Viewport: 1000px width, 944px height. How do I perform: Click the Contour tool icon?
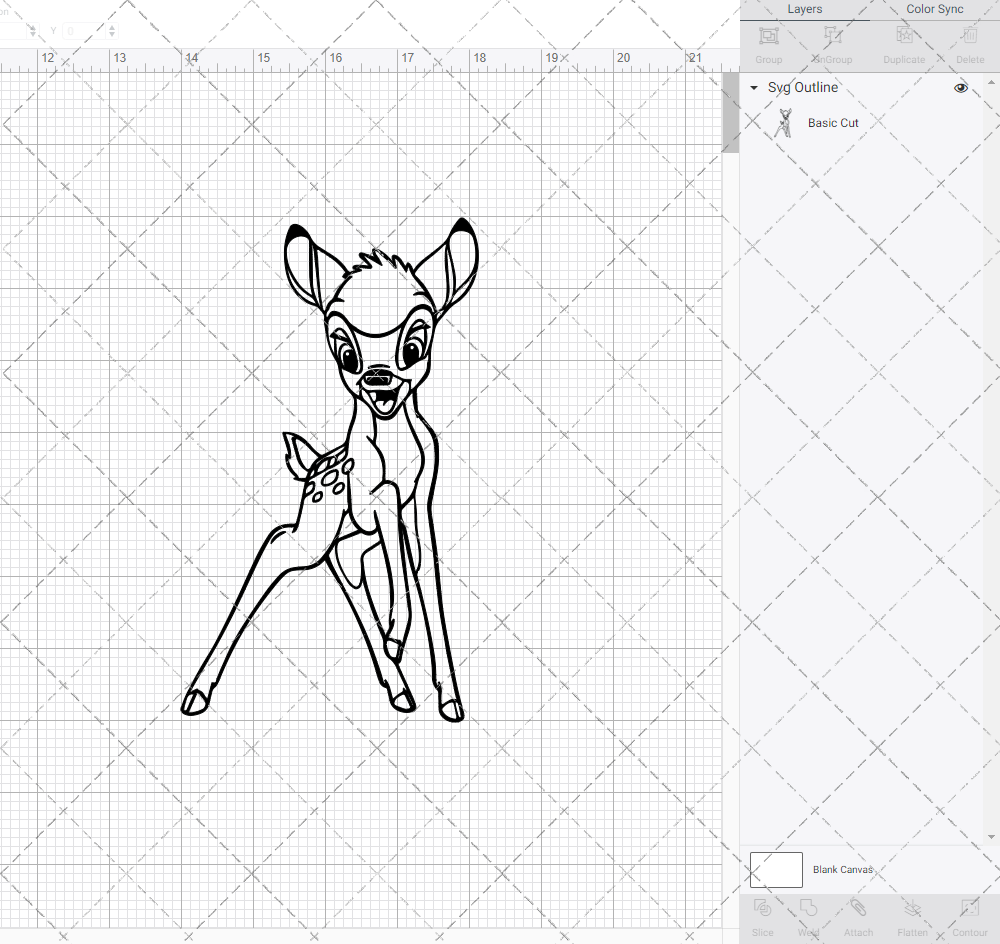coord(969,908)
